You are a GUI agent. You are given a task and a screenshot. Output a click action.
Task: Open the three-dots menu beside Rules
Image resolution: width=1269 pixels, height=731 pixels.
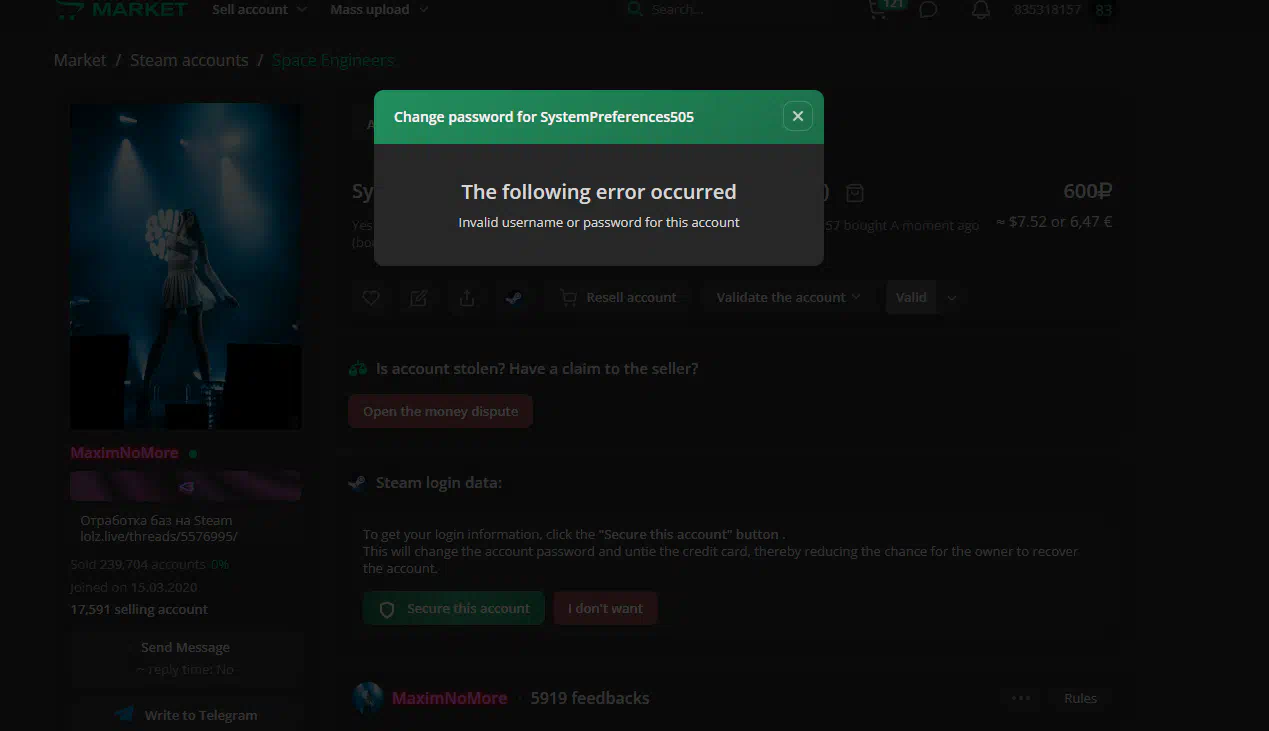click(1020, 698)
